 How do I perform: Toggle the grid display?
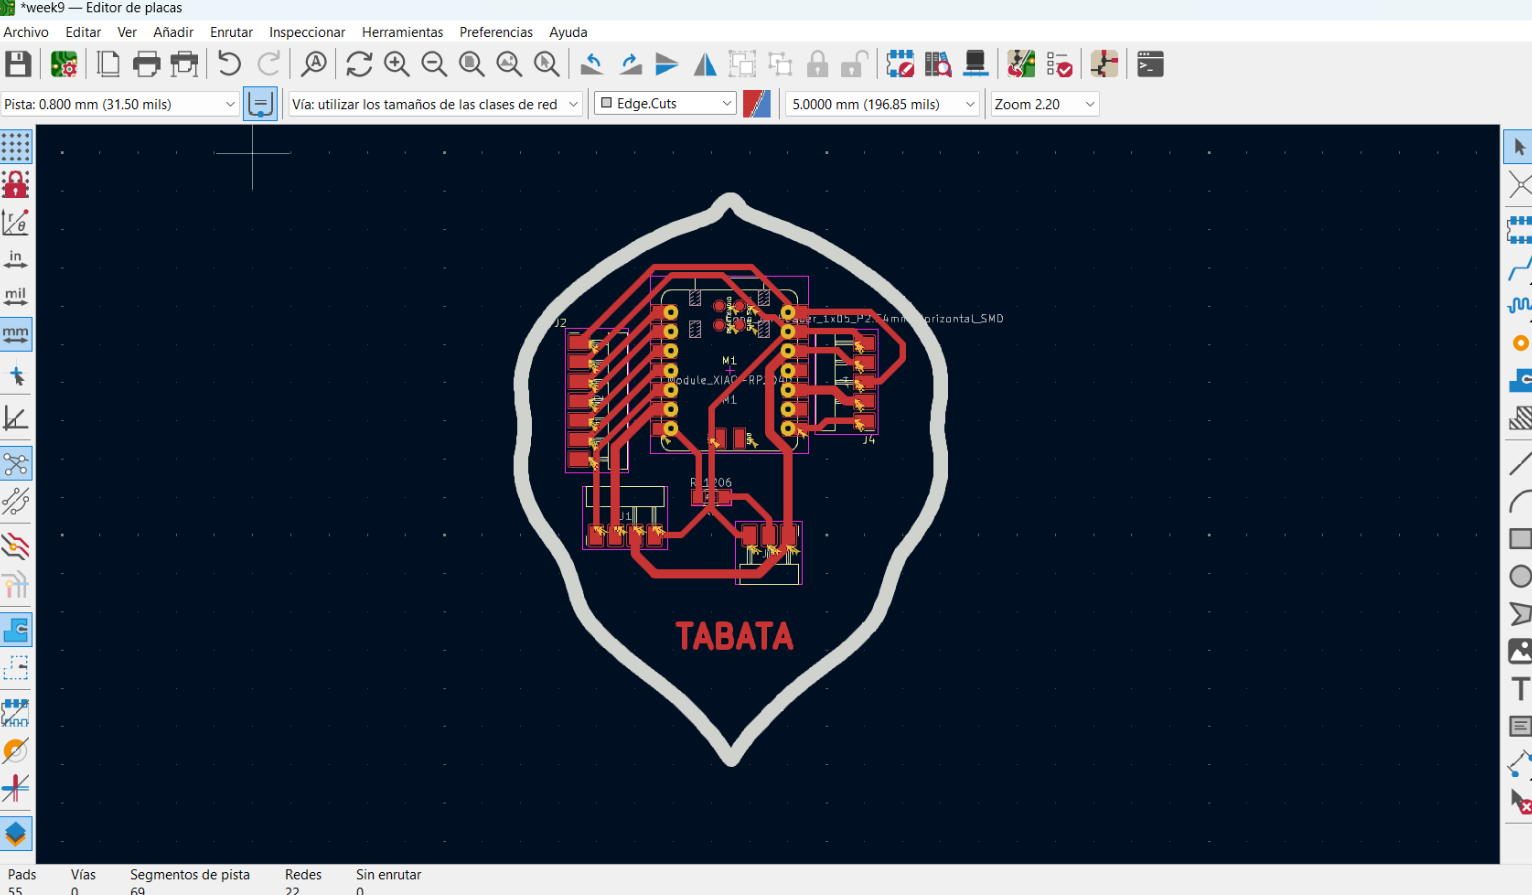(16, 147)
